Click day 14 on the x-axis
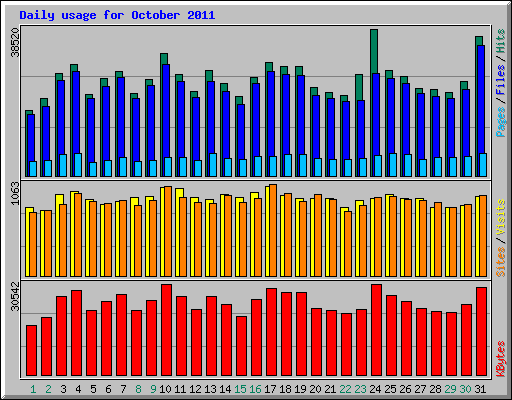The width and height of the screenshot is (512, 400). [x=225, y=389]
